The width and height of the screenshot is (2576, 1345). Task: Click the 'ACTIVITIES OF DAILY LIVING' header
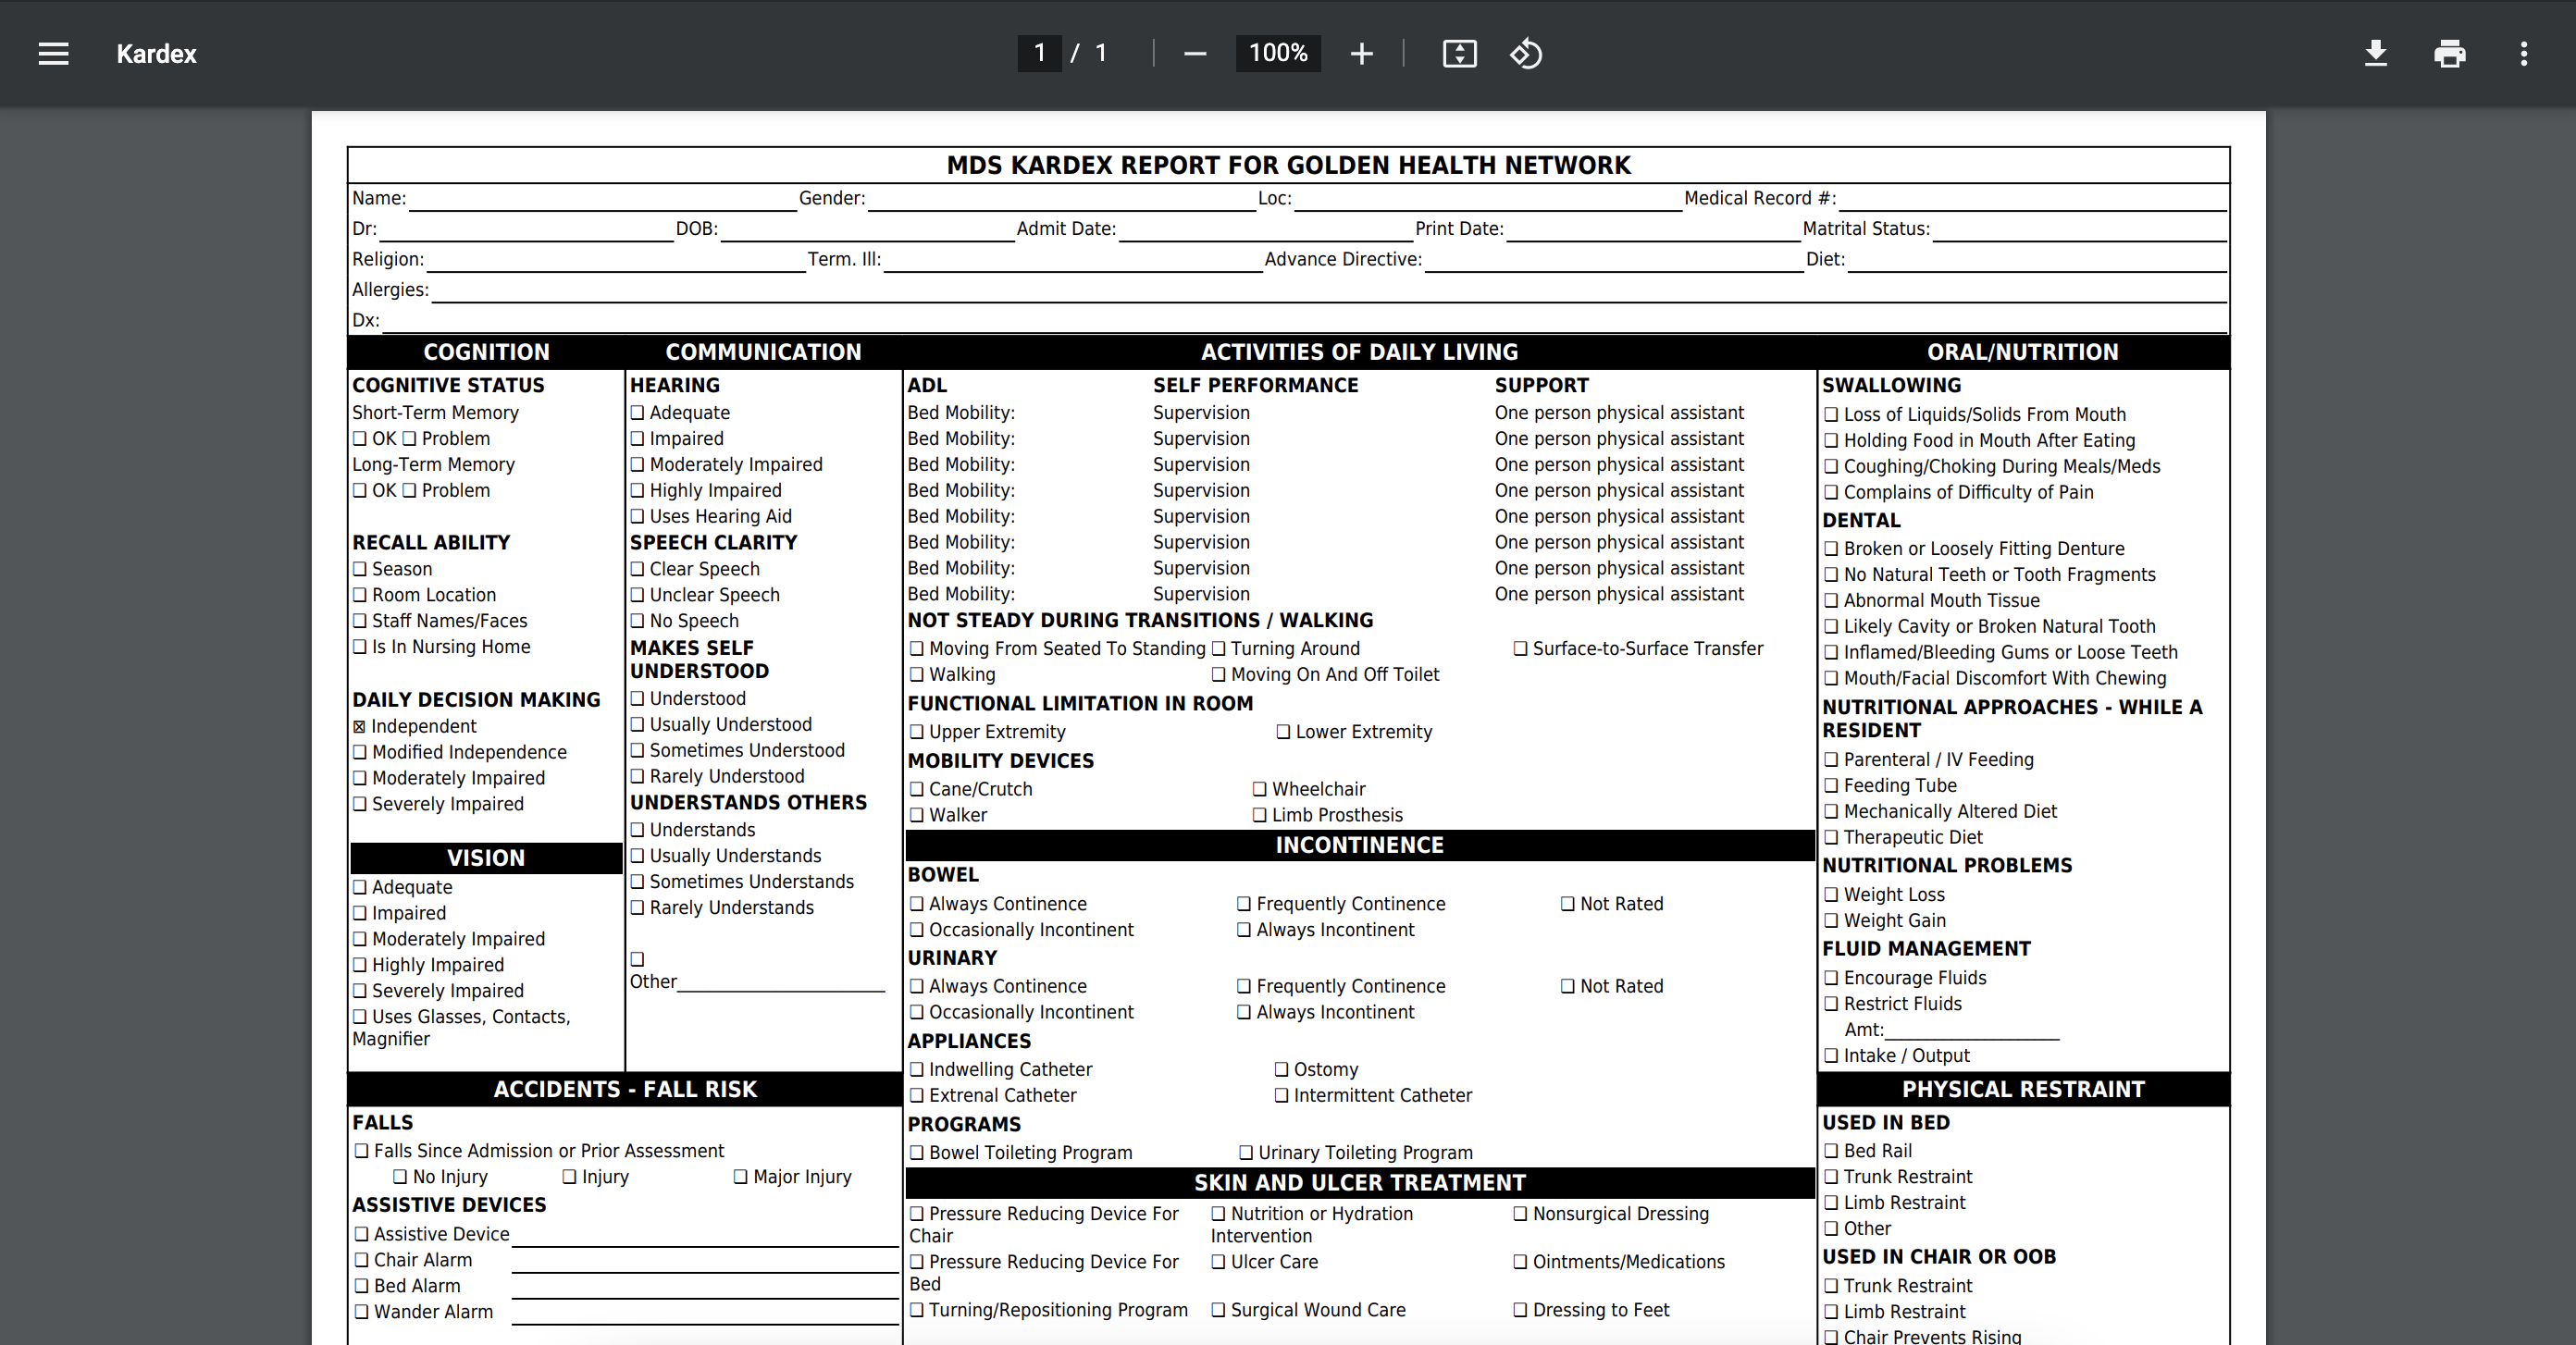click(x=1359, y=352)
